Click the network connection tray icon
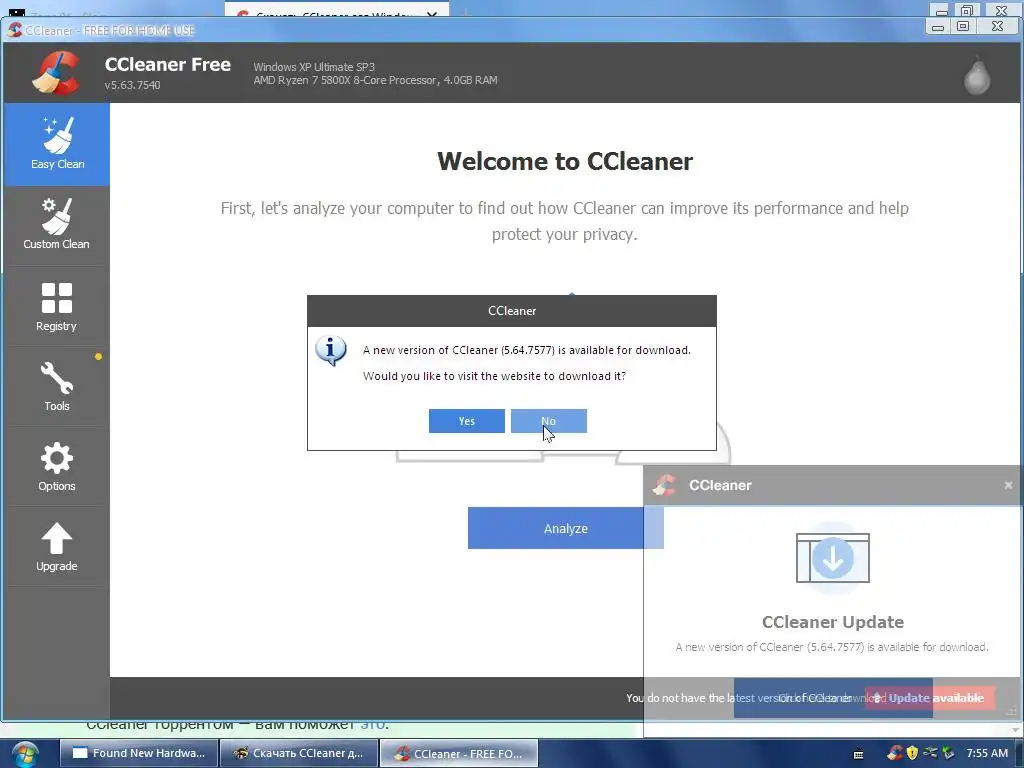This screenshot has width=1024, height=768. 930,753
